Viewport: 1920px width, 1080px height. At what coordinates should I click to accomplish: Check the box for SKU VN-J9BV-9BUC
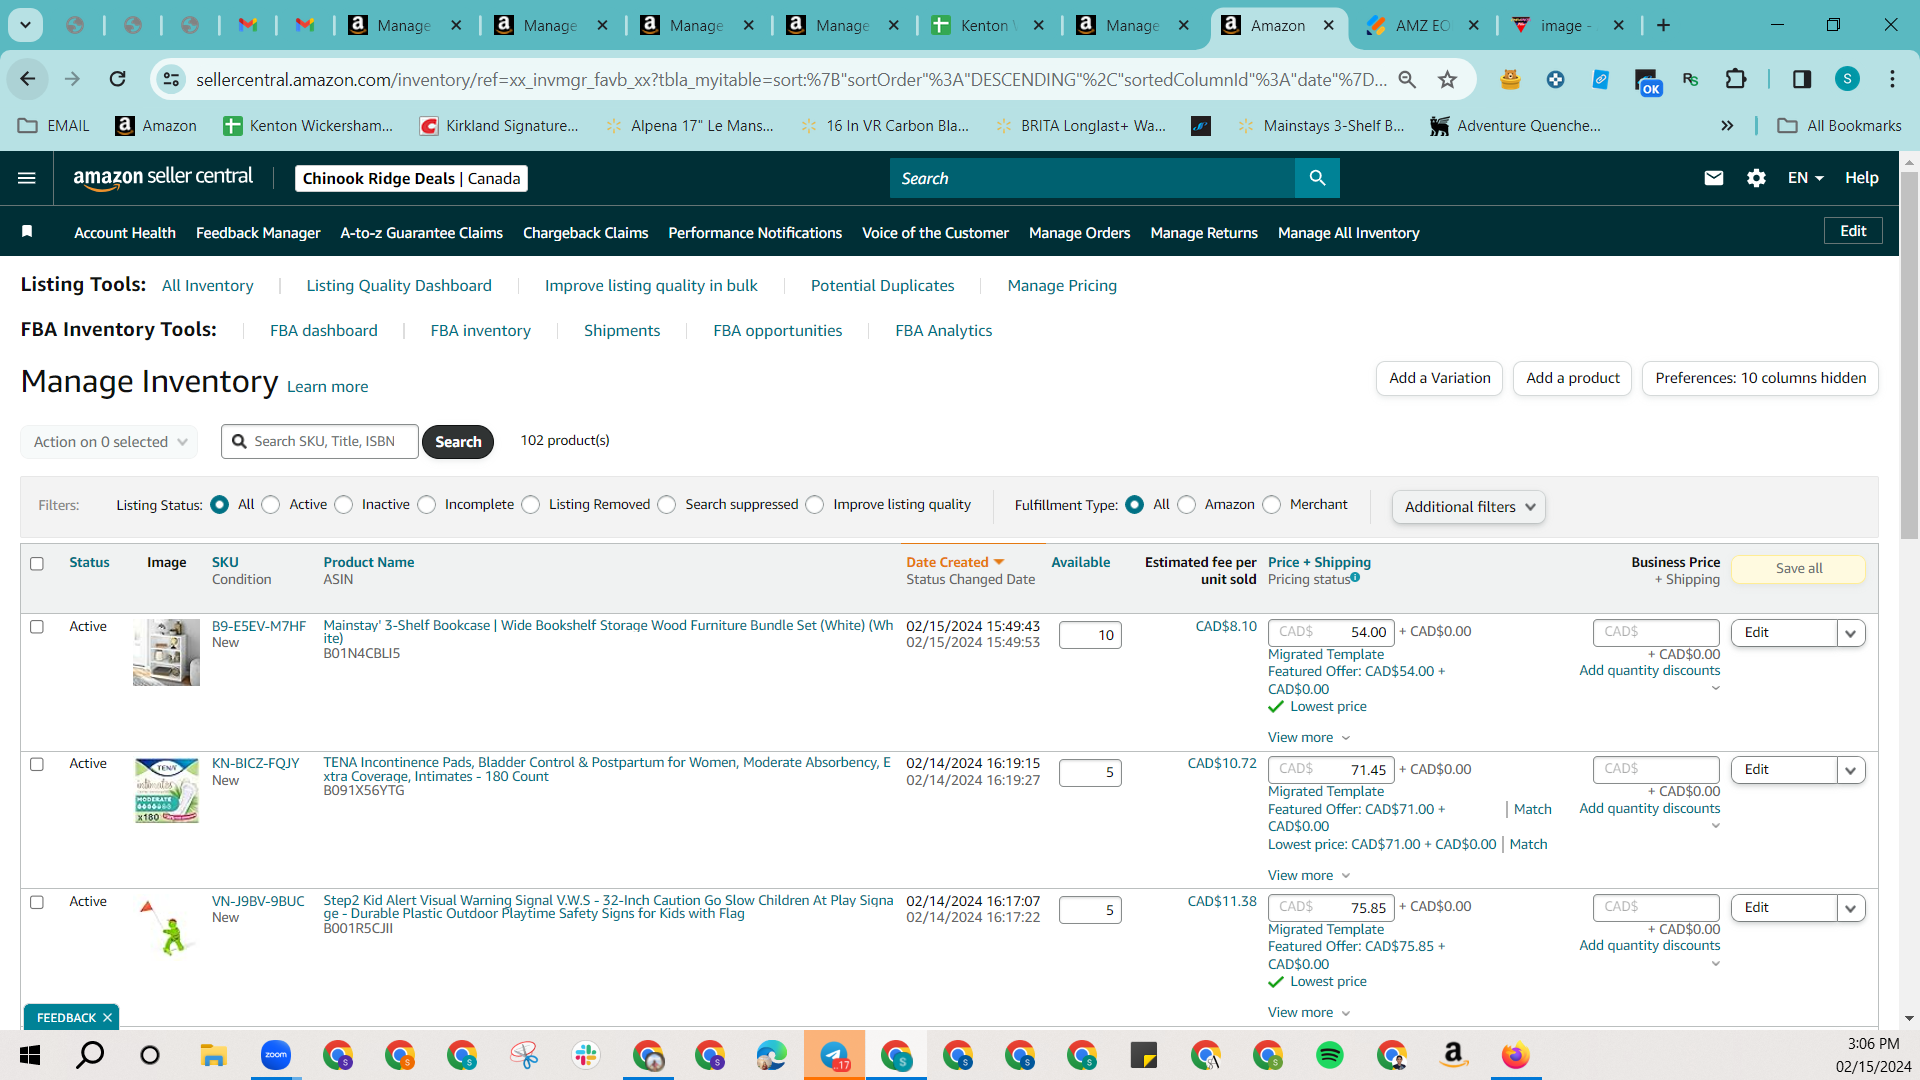37,902
